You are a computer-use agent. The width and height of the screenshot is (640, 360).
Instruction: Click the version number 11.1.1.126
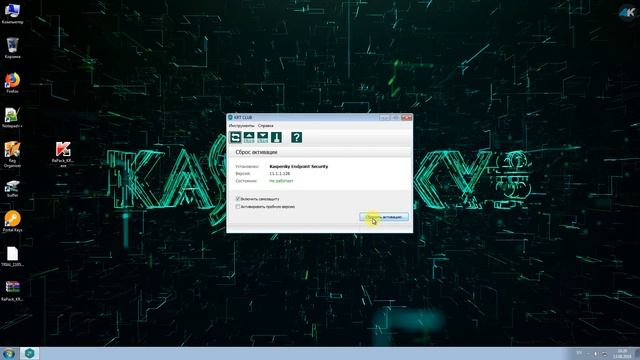(x=280, y=173)
